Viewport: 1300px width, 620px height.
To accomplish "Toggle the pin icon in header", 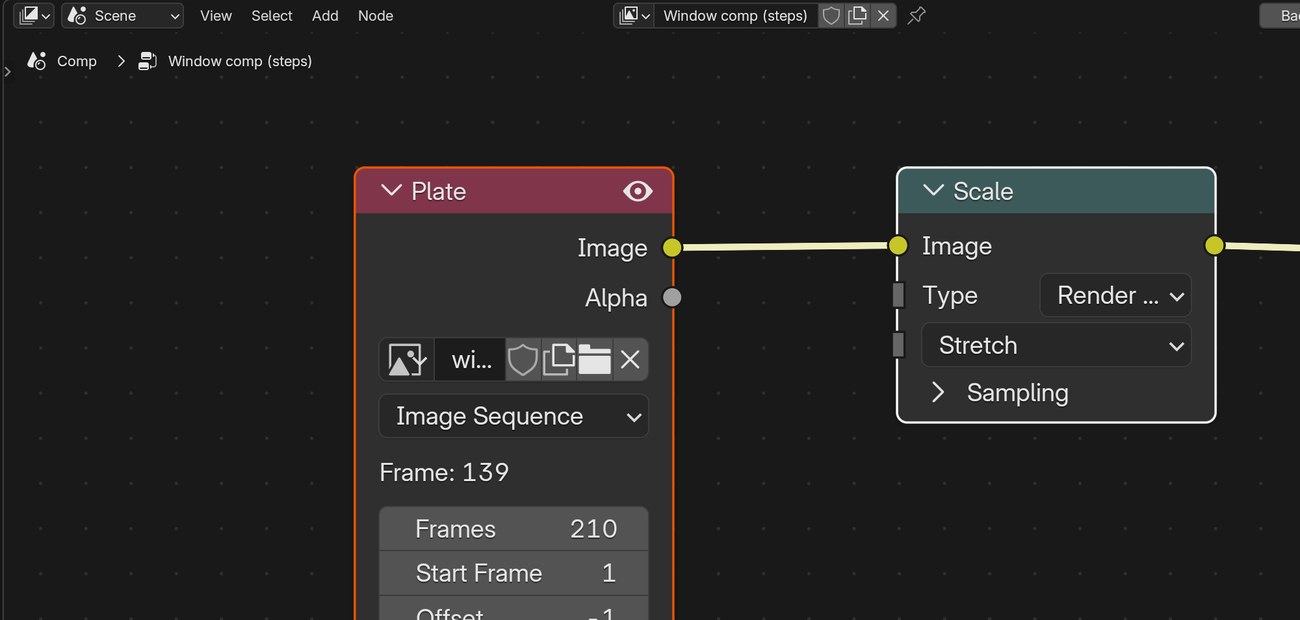I will point(916,15).
